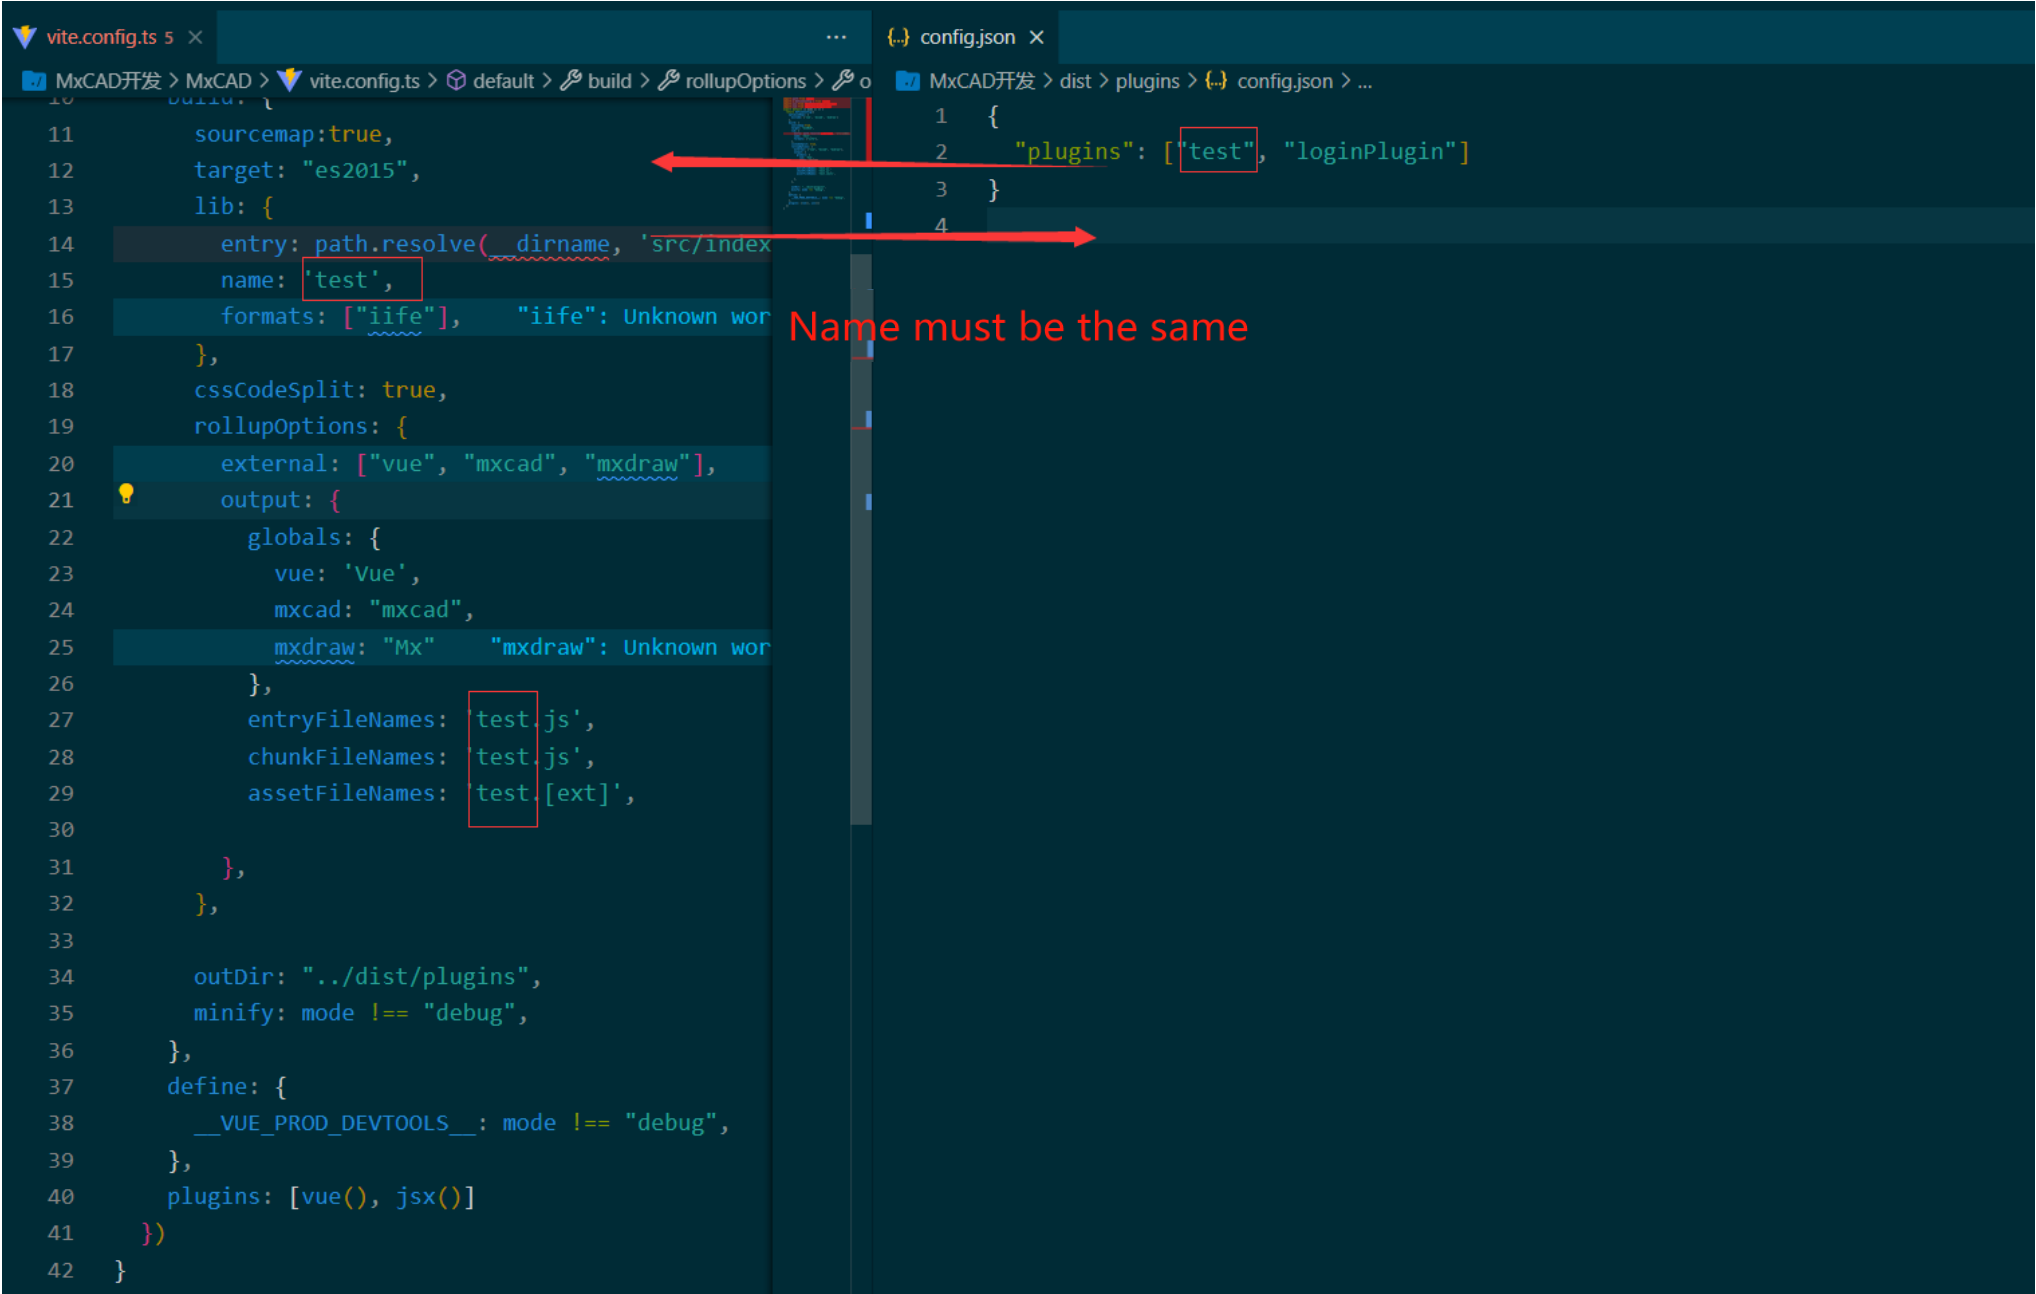Close the vite.config.ts tab
The height and width of the screenshot is (1294, 2036).
[x=196, y=37]
